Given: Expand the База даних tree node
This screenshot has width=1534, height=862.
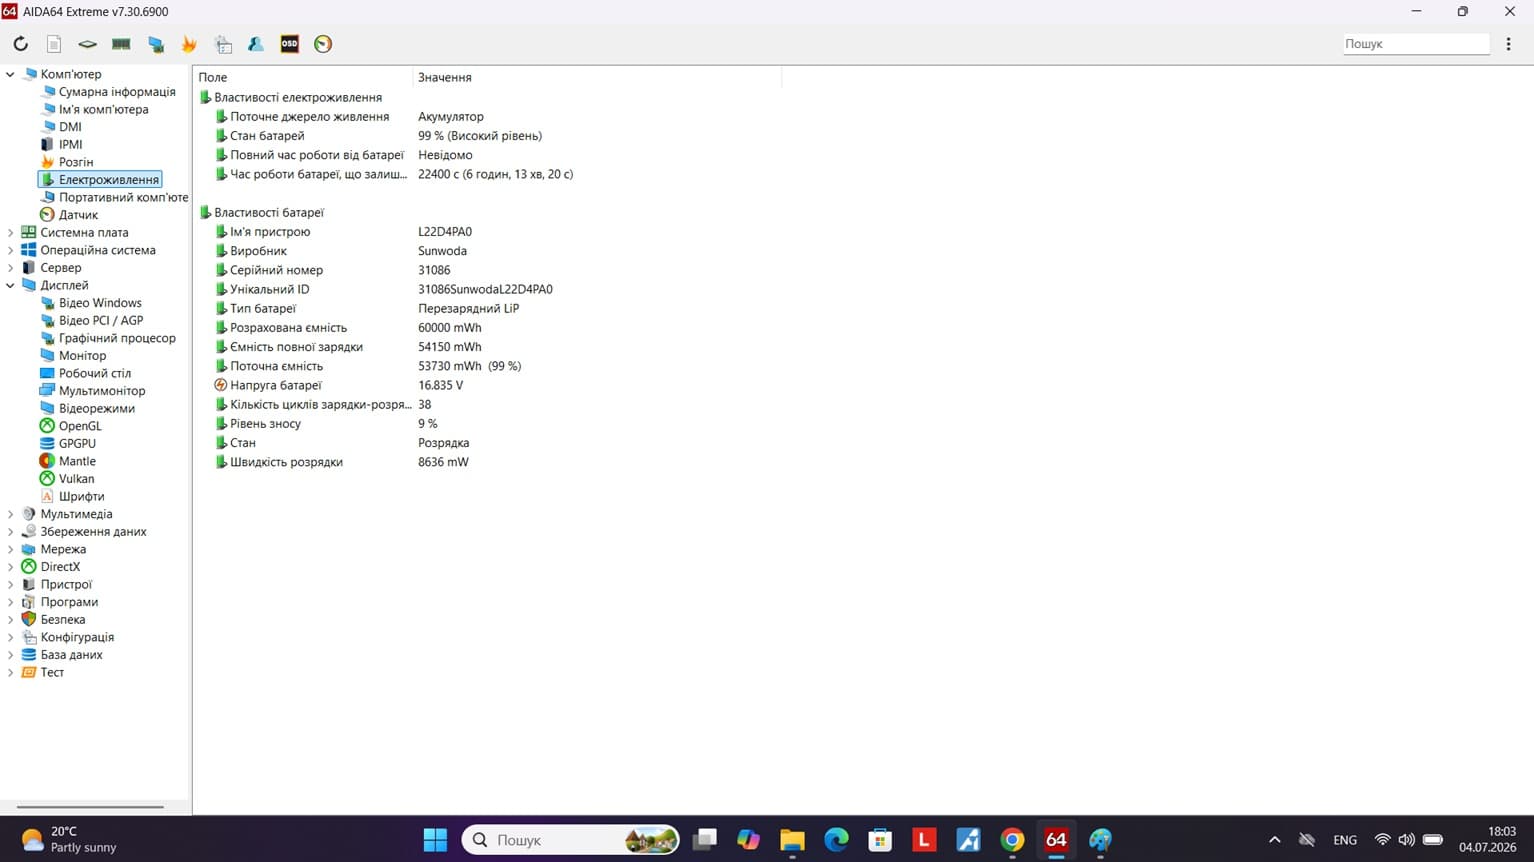Looking at the screenshot, I should point(10,654).
